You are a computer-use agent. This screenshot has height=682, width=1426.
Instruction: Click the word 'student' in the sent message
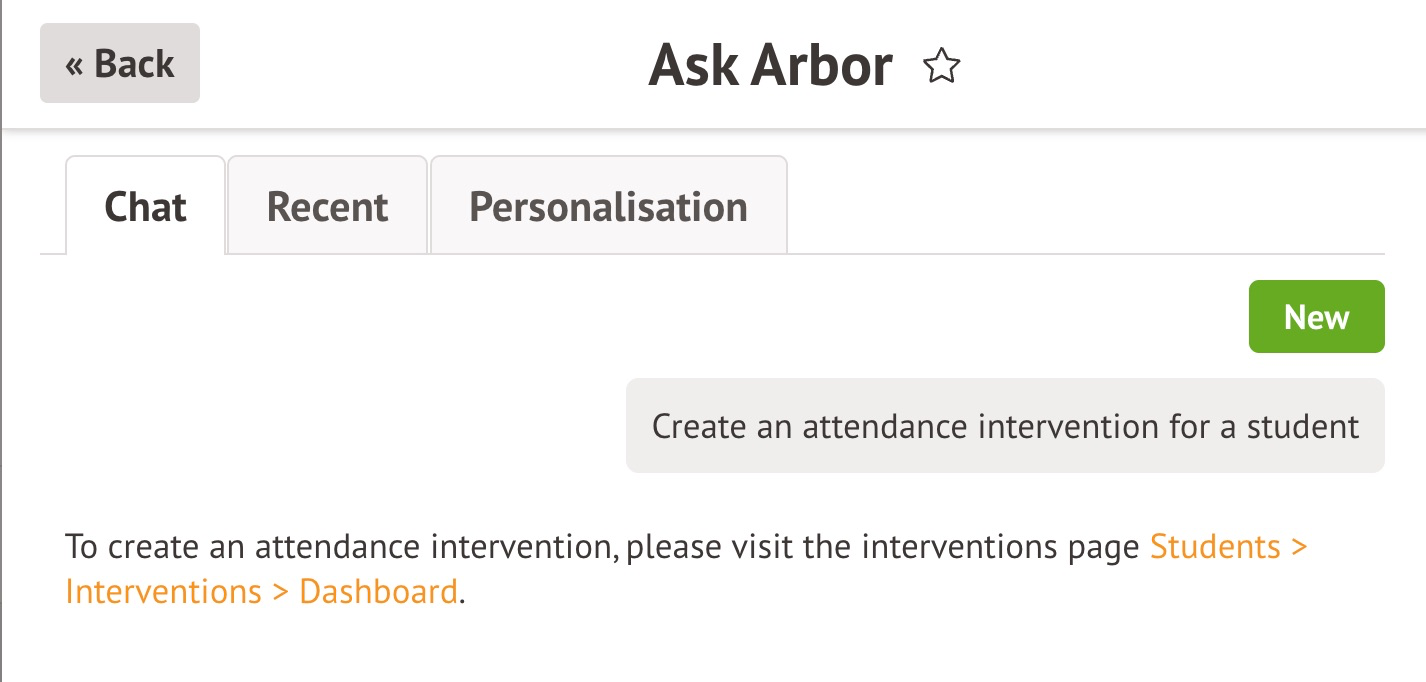1302,426
